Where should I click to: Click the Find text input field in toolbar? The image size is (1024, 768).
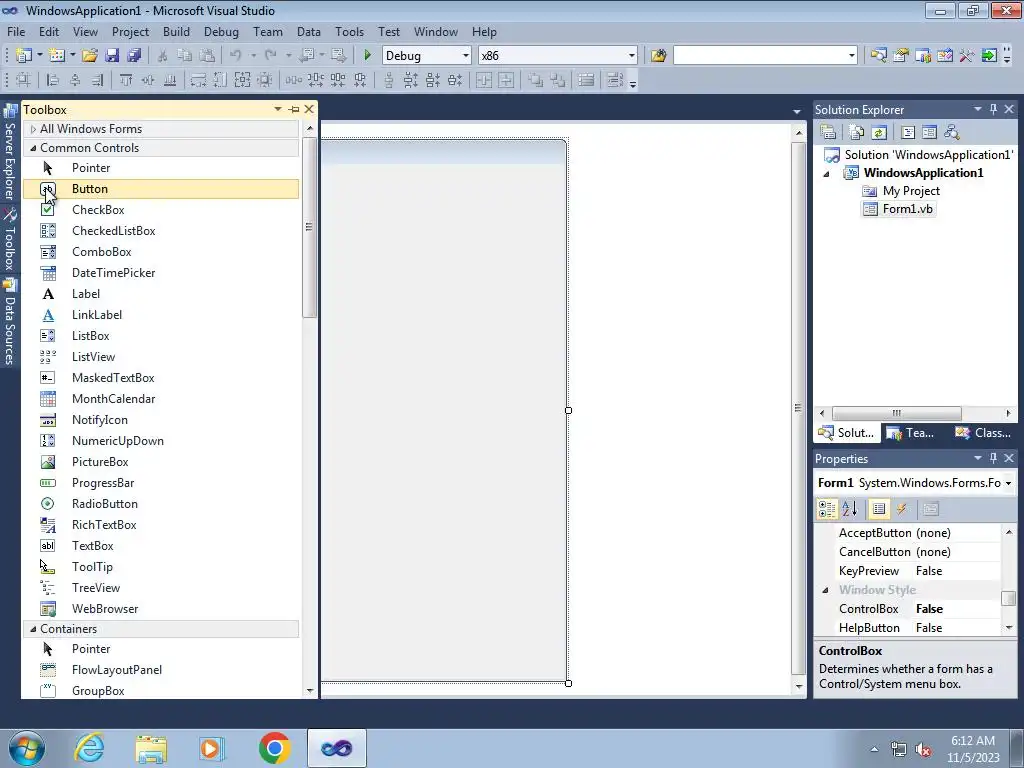(760, 56)
